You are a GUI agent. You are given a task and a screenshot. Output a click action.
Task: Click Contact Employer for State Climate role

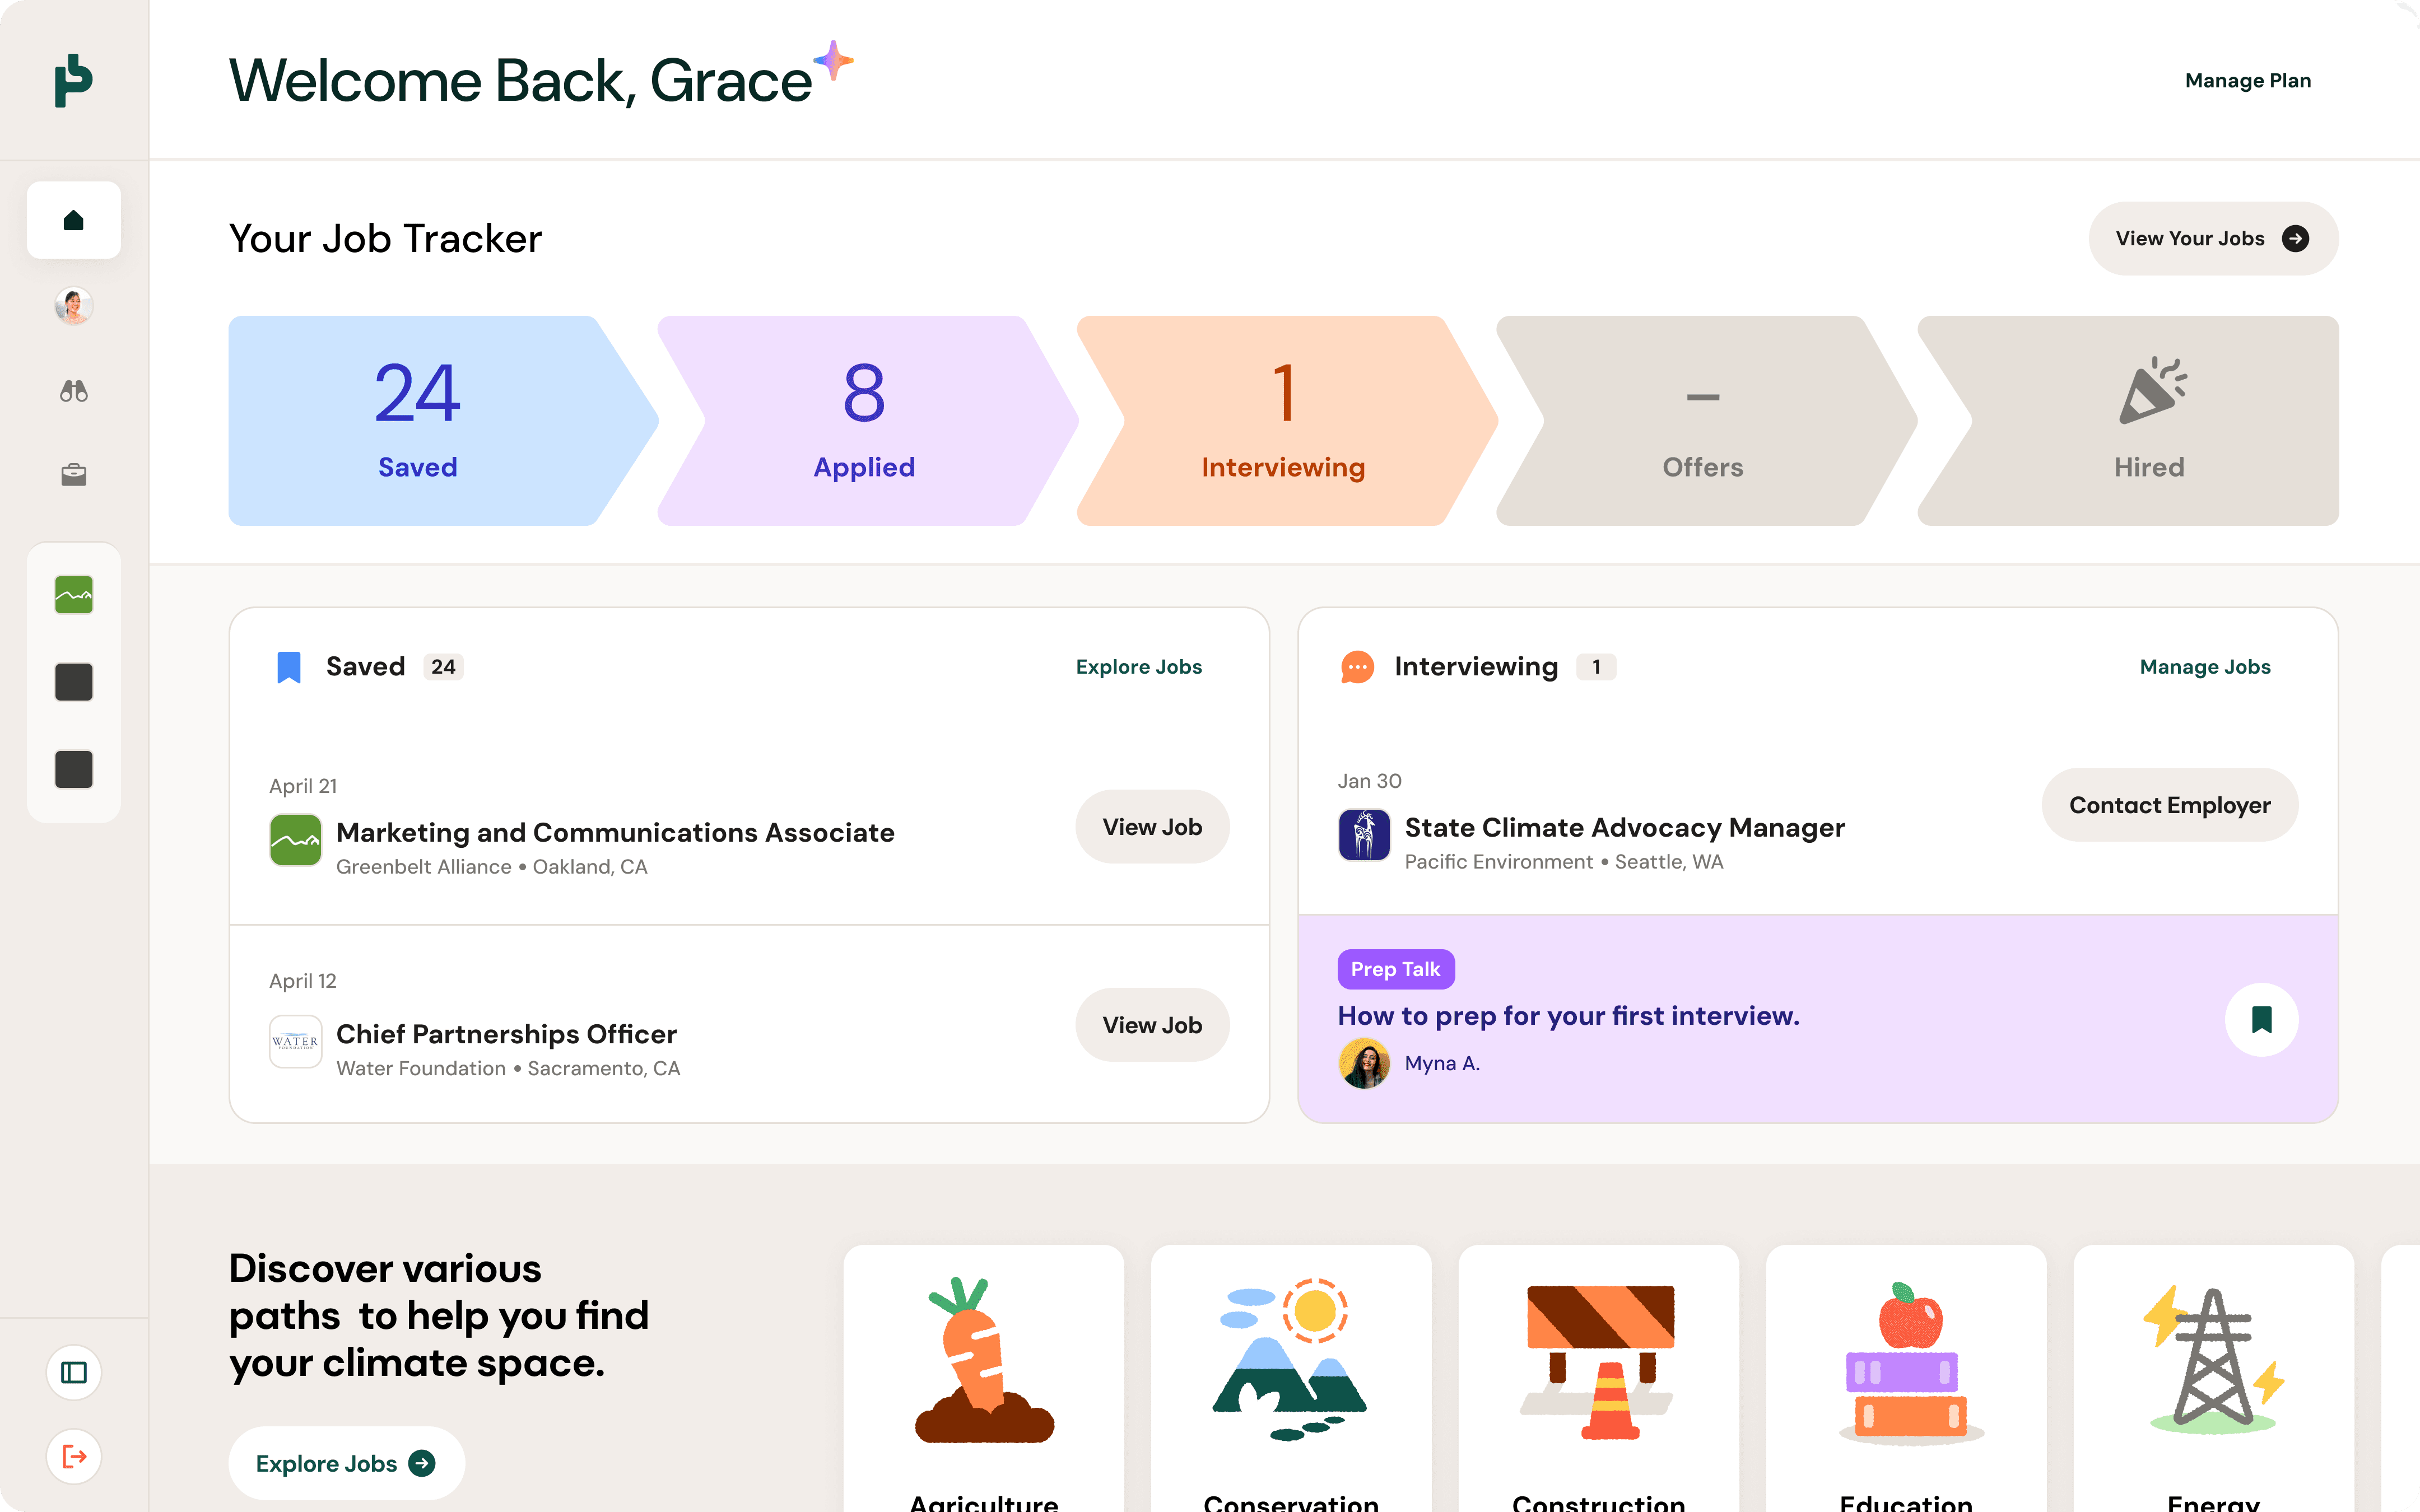[x=2169, y=805]
